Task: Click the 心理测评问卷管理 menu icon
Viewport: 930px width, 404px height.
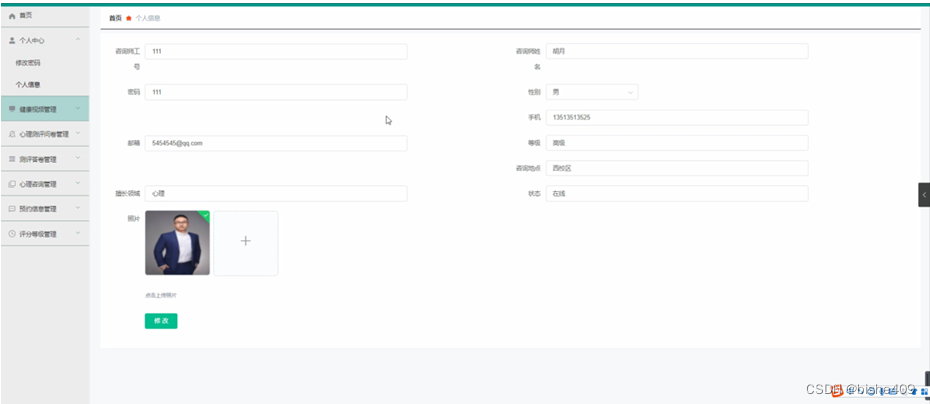Action: (12, 134)
